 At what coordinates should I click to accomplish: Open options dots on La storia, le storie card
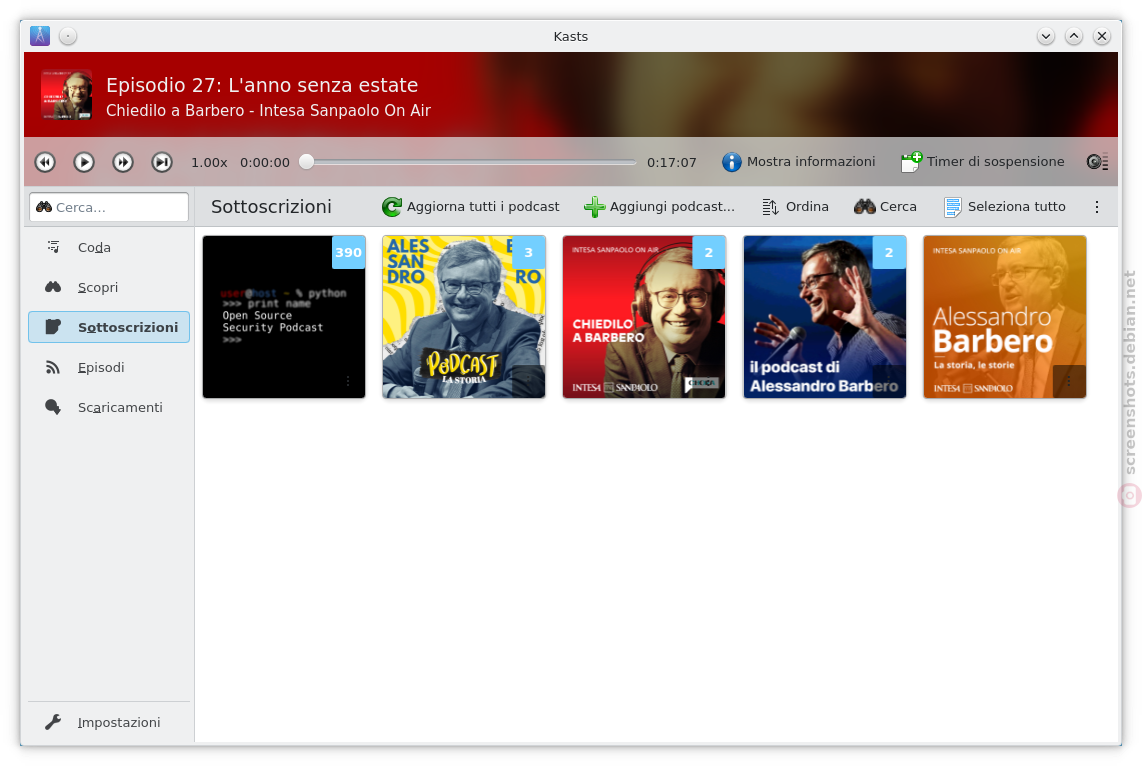click(x=1069, y=381)
